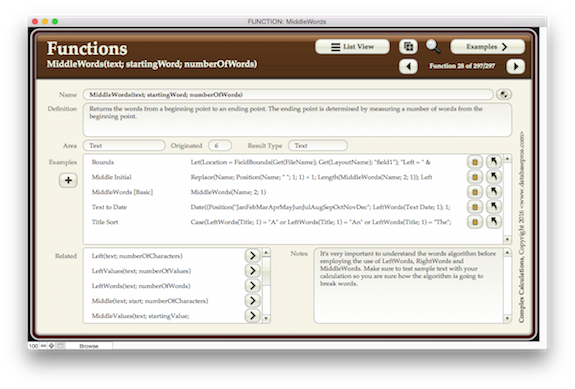Go to the related function LeftValues
Viewport: 575px width, 389px height.
coord(253,271)
